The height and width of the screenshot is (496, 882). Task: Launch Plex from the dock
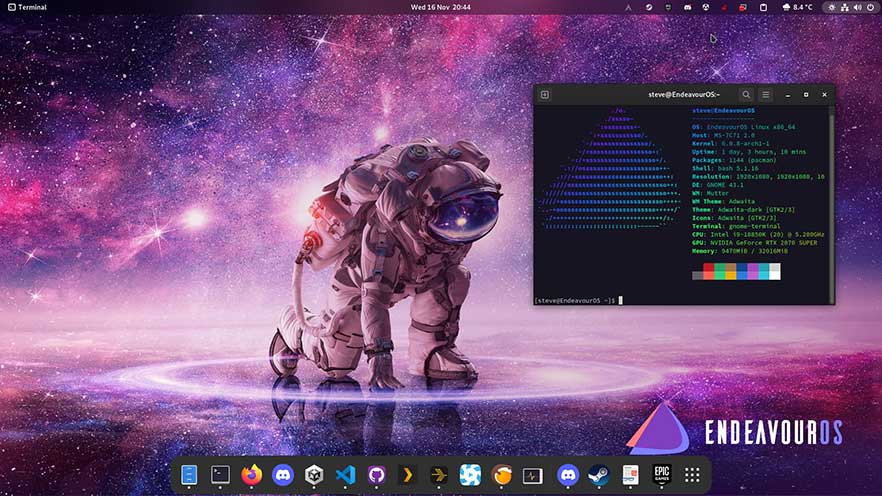point(407,475)
